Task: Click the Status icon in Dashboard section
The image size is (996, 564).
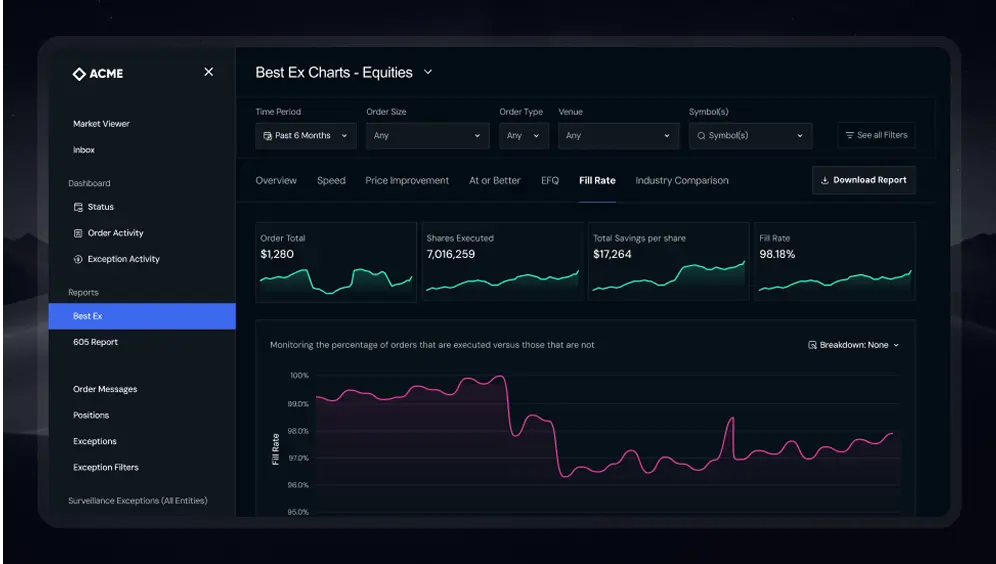Action: coord(78,207)
